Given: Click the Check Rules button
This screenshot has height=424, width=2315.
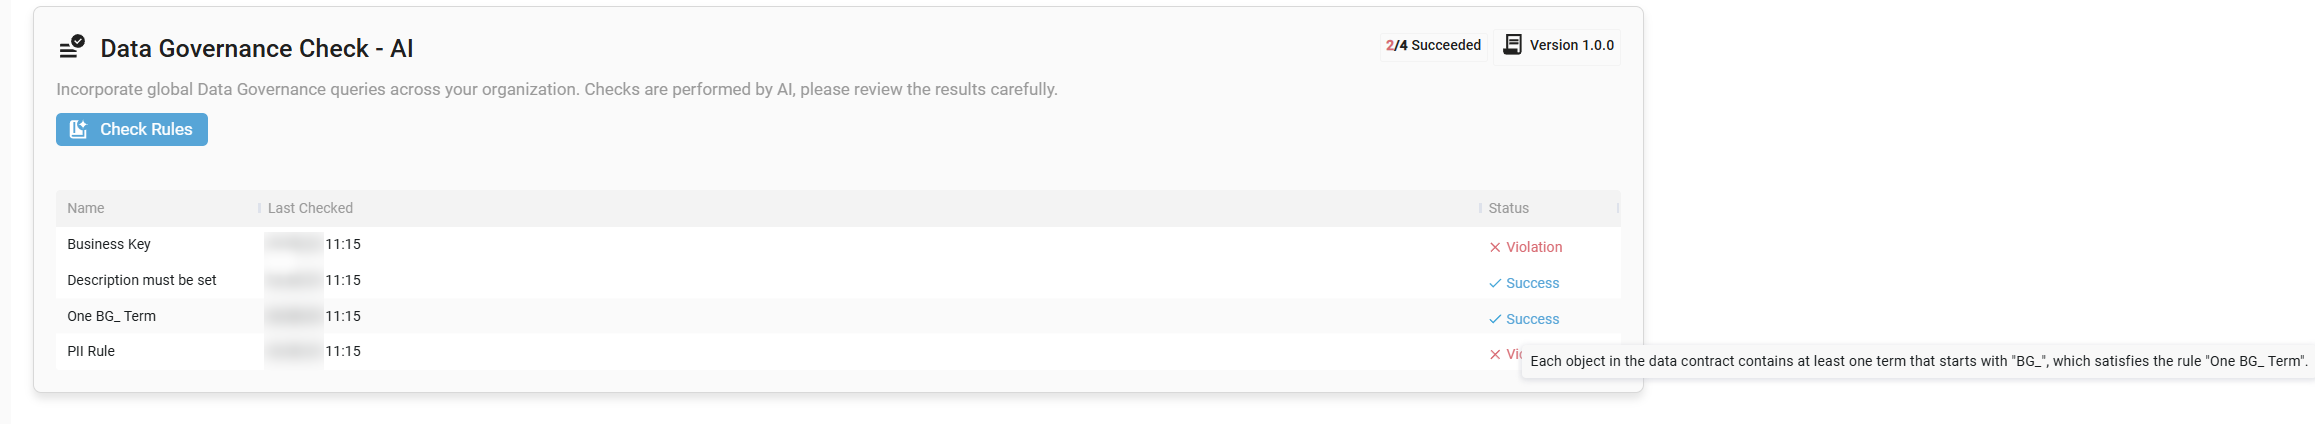Looking at the screenshot, I should tap(132, 129).
